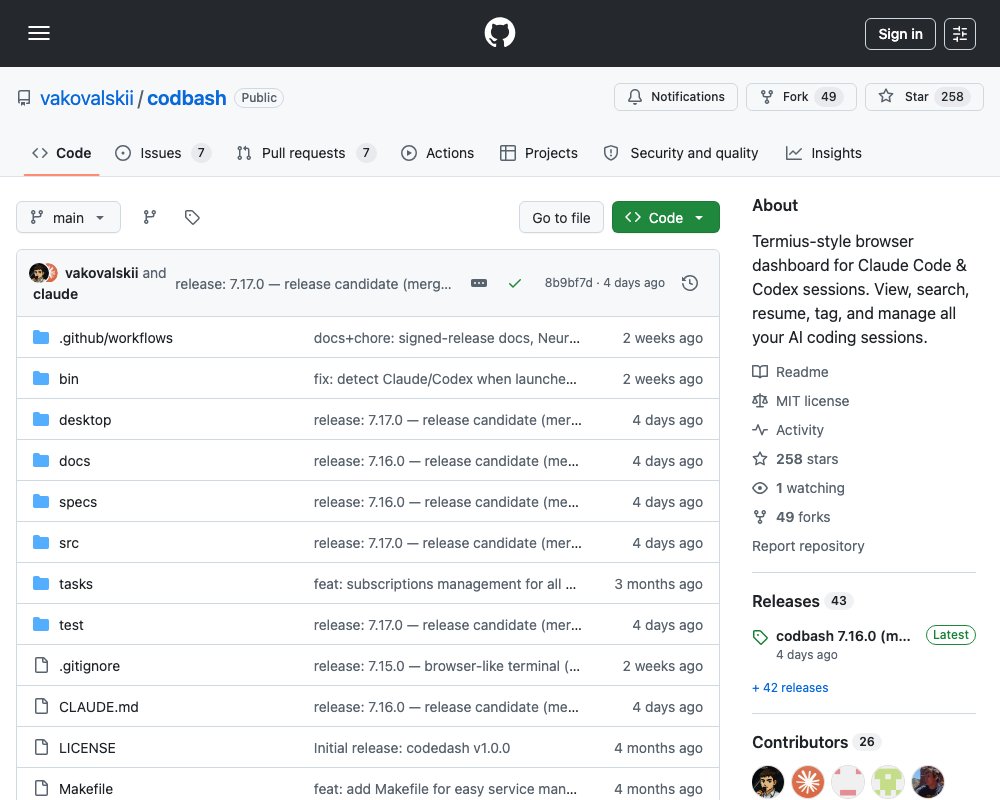Switch to the Issues tab
Image resolution: width=1000 pixels, height=800 pixels.
(x=162, y=153)
